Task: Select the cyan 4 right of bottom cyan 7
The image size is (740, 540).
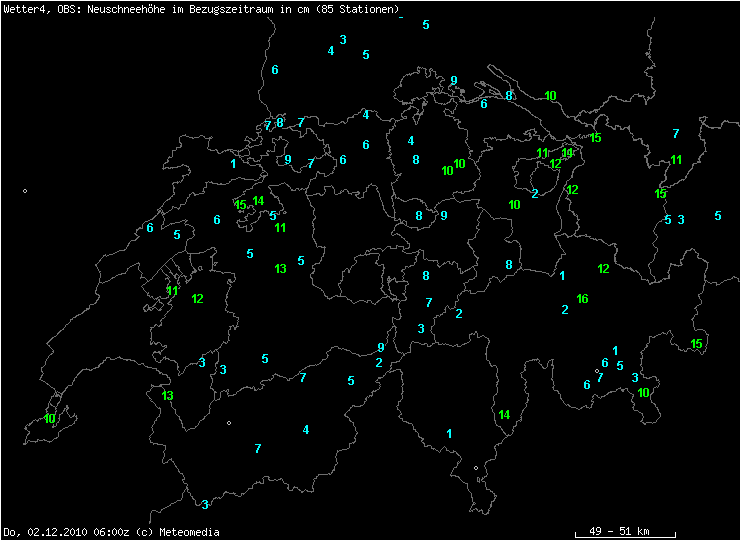Action: [x=306, y=430]
